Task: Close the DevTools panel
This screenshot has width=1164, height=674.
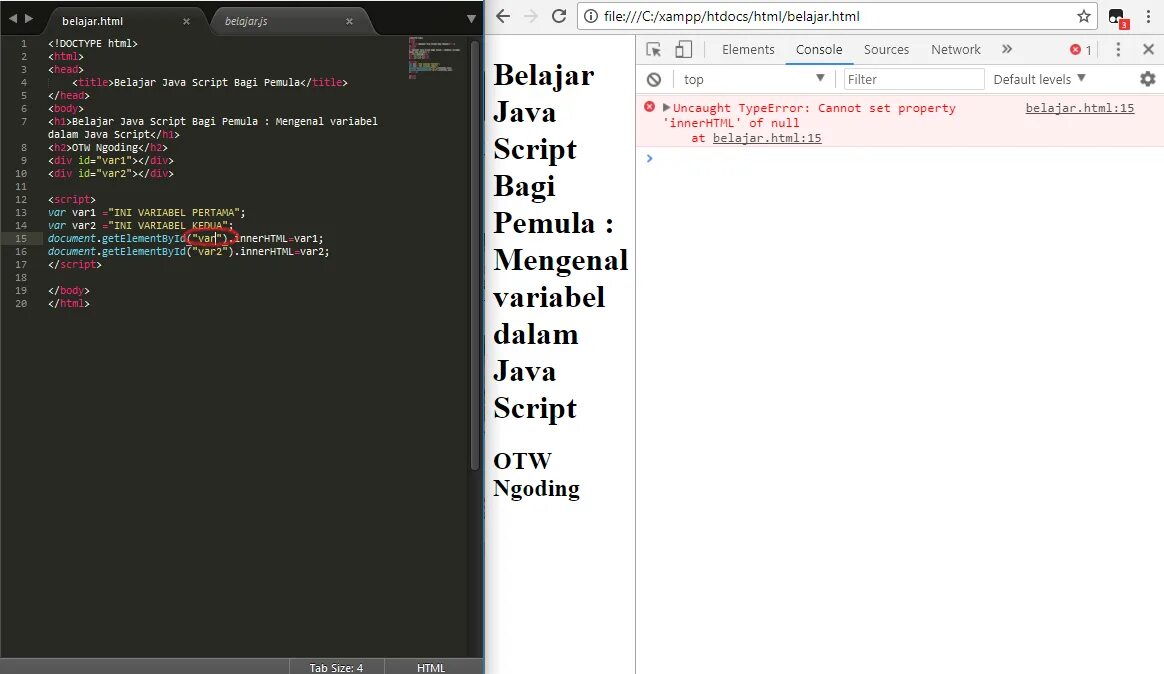Action: pyautogui.click(x=1148, y=50)
